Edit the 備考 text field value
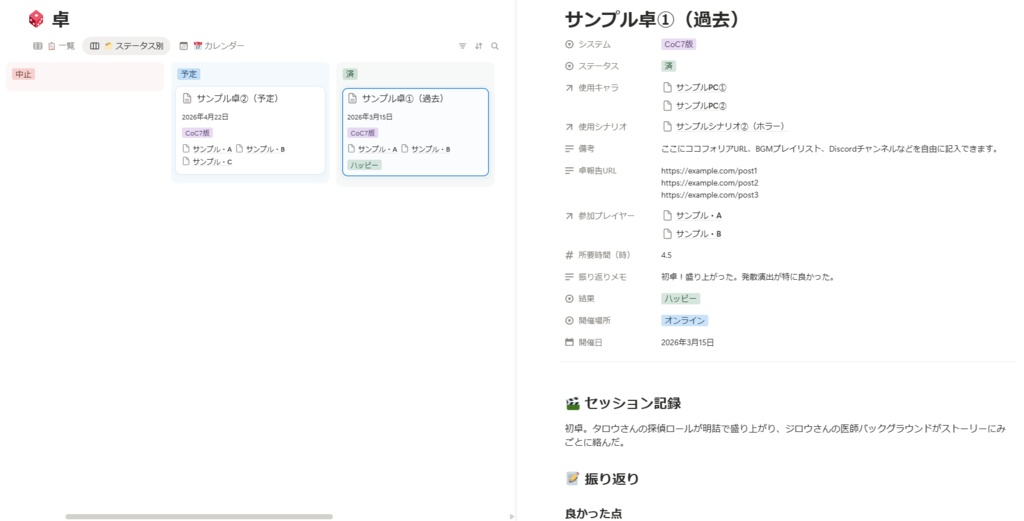The height and width of the screenshot is (521, 1024). (x=829, y=149)
